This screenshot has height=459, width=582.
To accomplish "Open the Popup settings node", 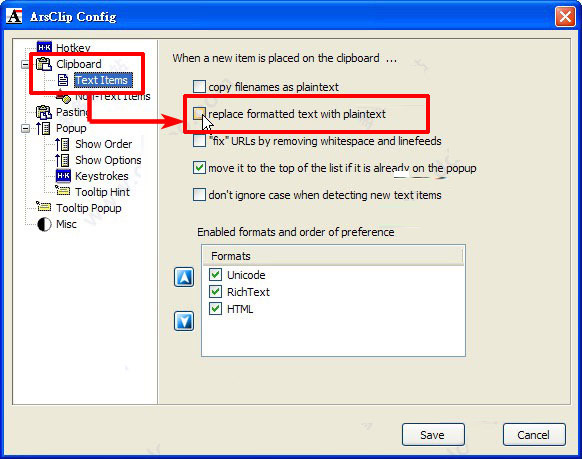I will click(71, 128).
